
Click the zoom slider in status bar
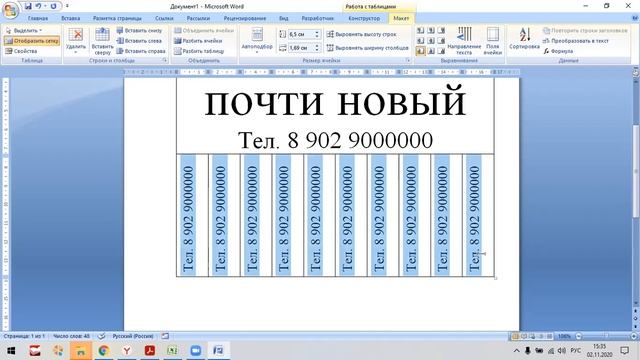[x=606, y=336]
